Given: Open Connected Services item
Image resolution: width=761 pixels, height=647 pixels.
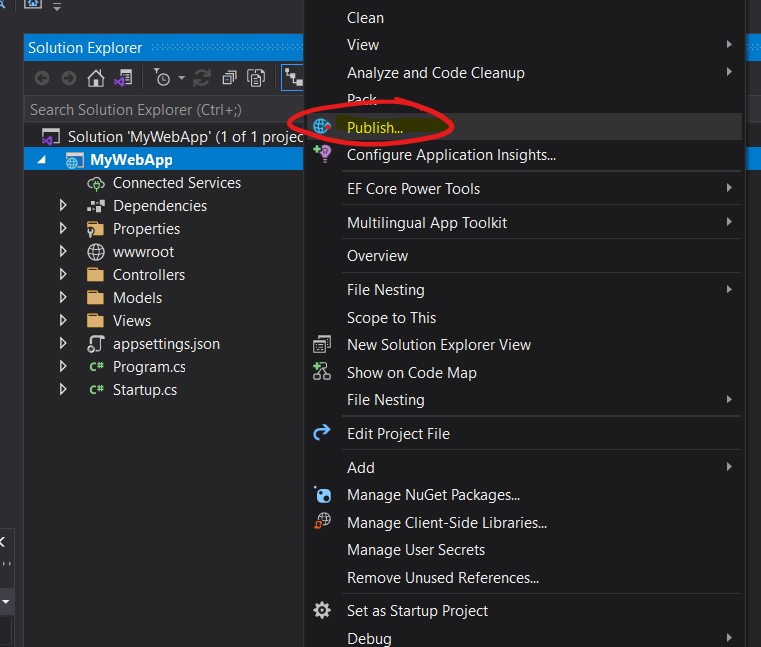Looking at the screenshot, I should [177, 183].
